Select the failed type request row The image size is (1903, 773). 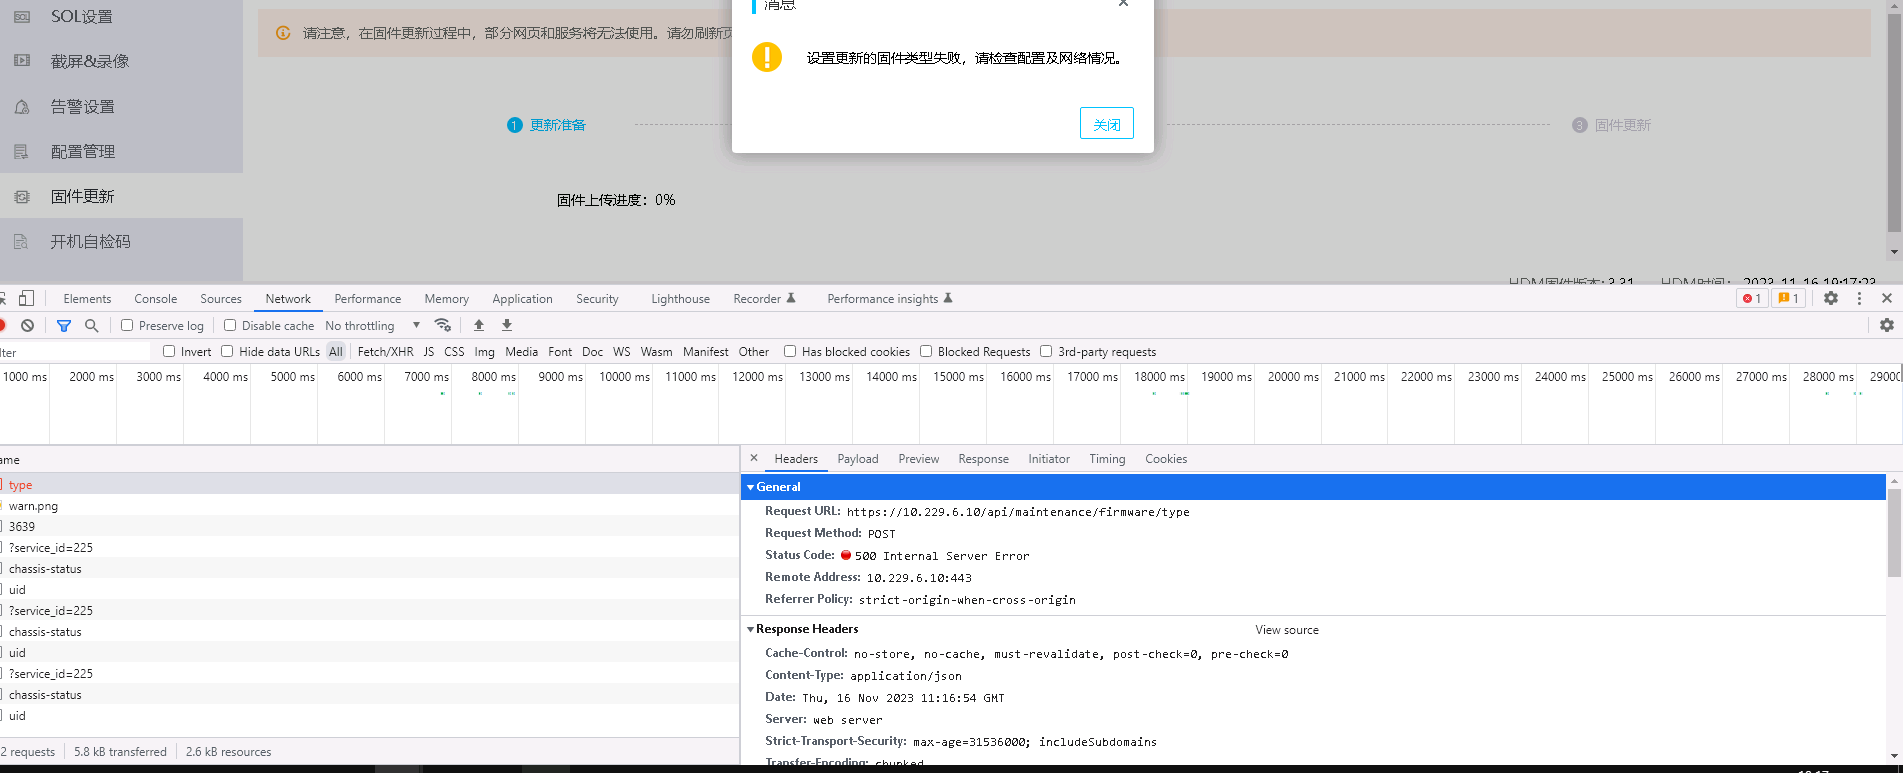pyautogui.click(x=369, y=484)
